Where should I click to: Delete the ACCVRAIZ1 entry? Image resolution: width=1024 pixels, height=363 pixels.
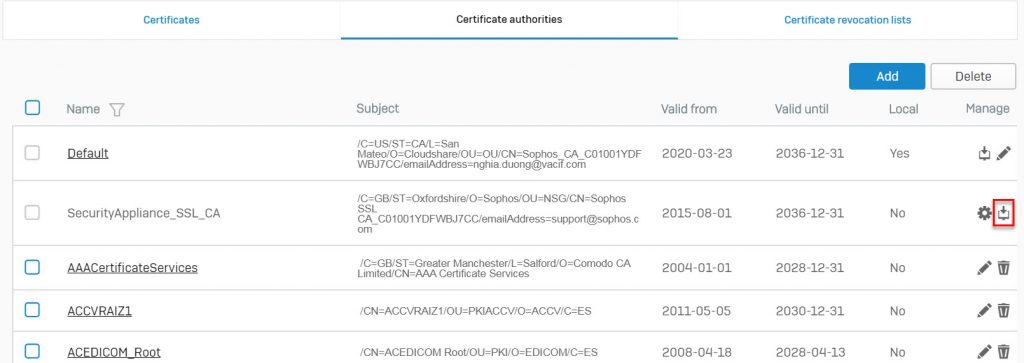(x=1004, y=311)
